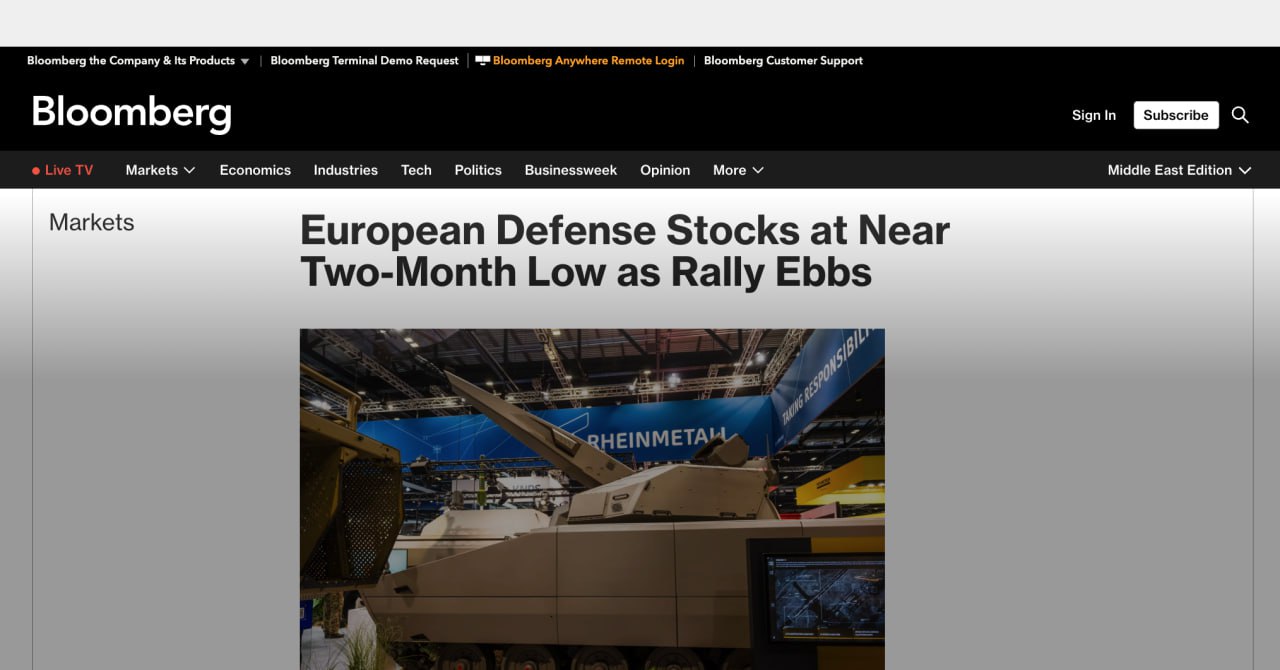Select Politics in the navigation bar

(x=478, y=170)
